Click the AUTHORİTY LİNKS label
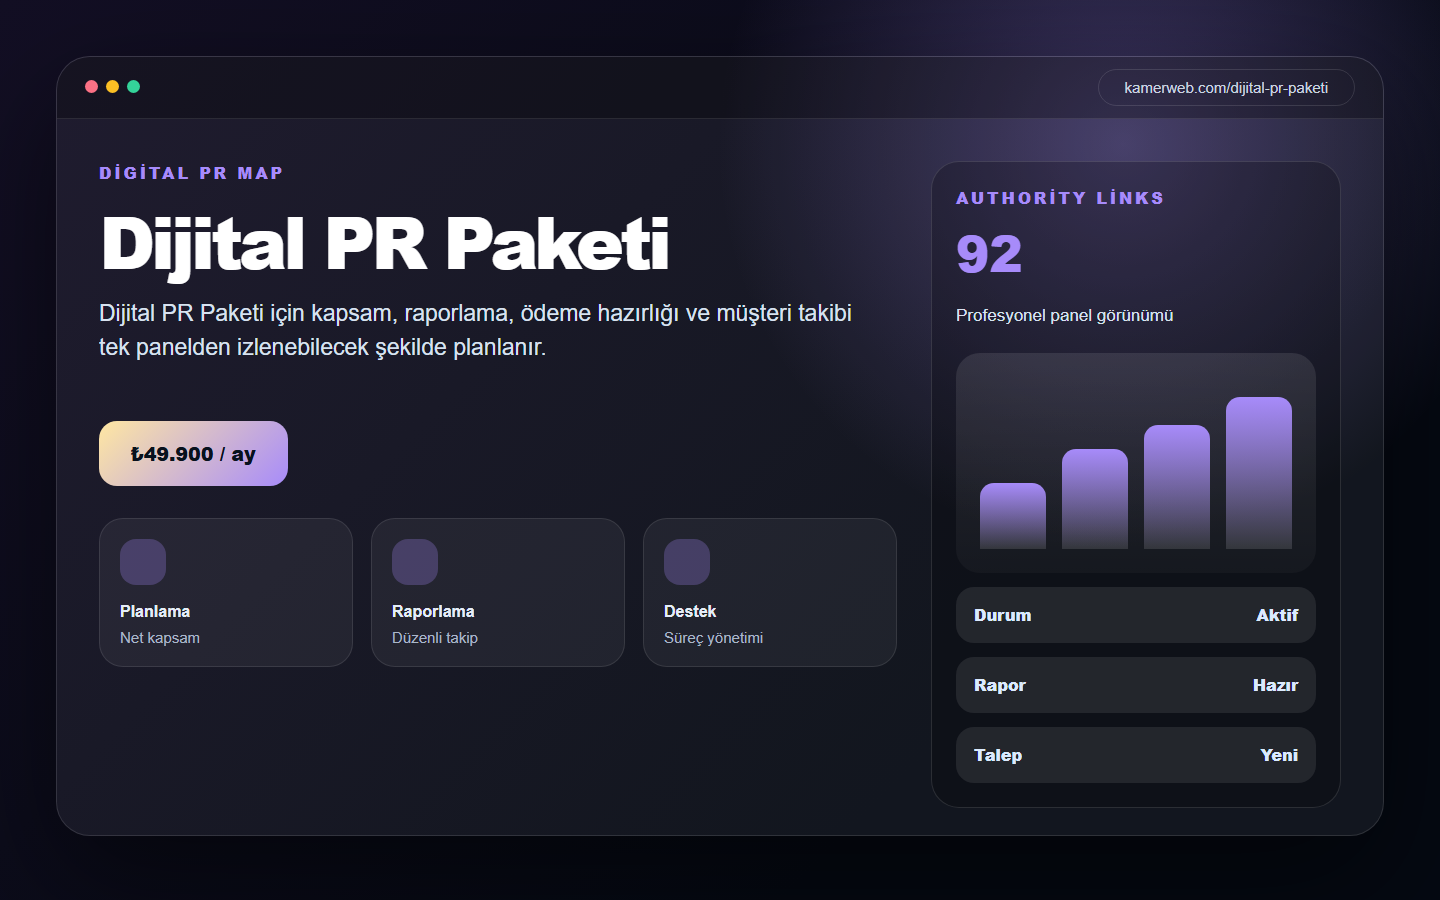1440x900 pixels. tap(1060, 198)
